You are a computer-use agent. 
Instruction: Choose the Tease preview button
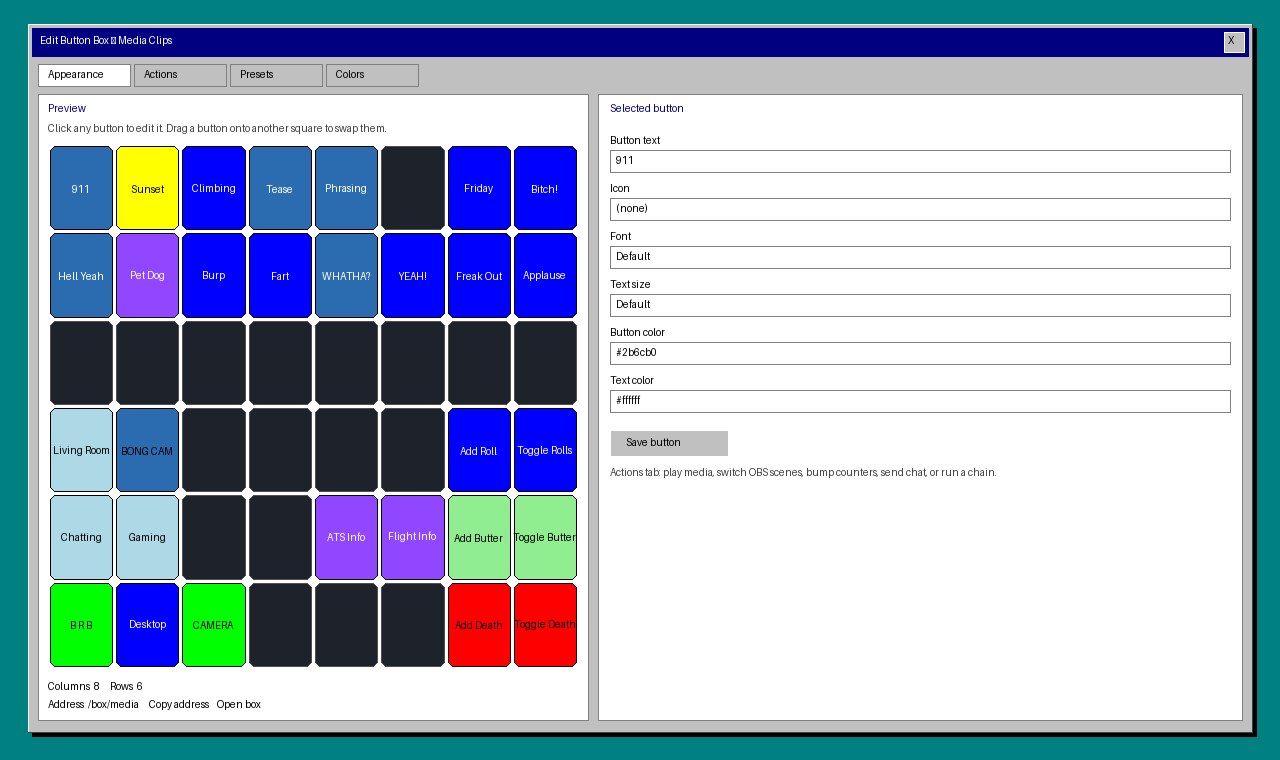(280, 188)
